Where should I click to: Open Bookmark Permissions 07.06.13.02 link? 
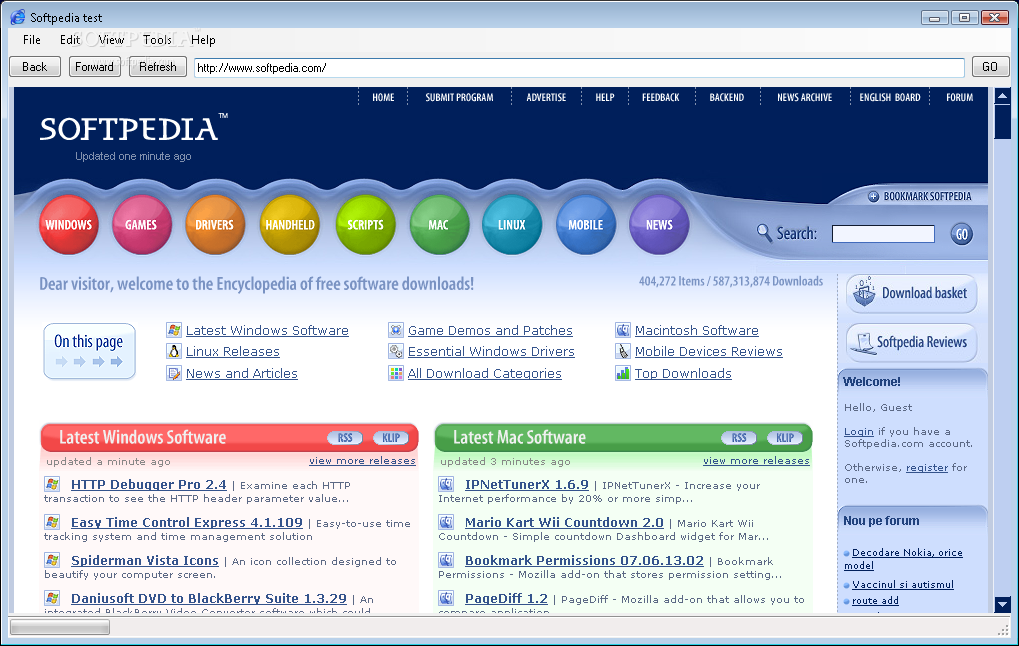coord(584,560)
